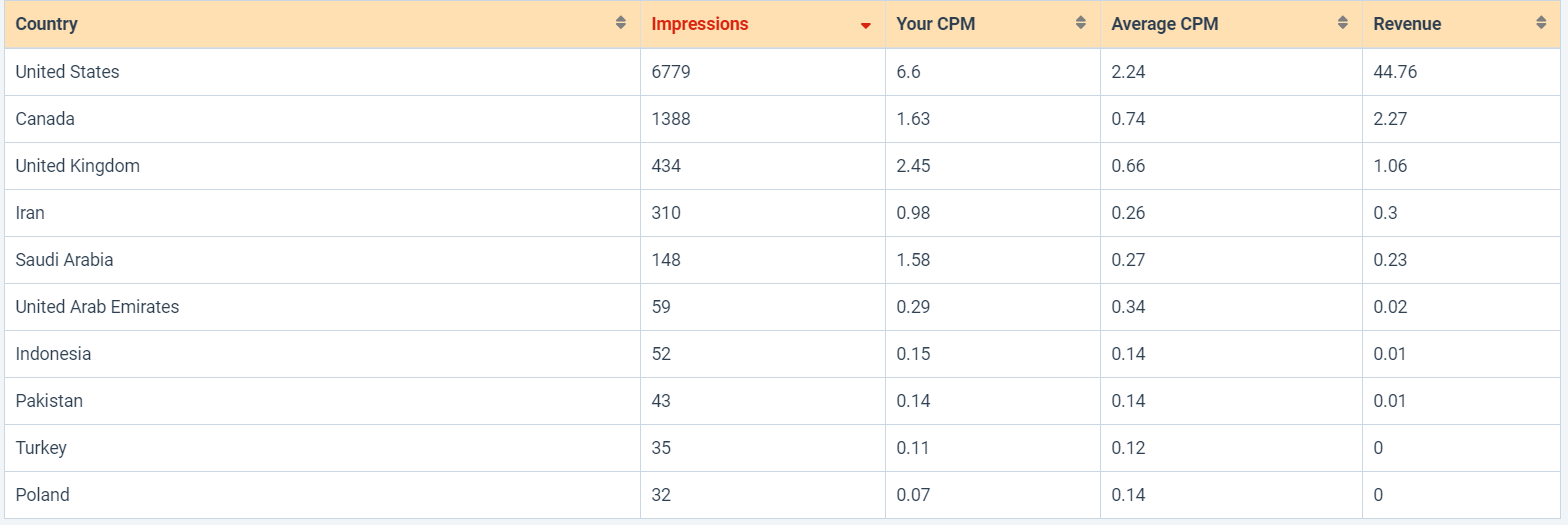The image size is (1568, 525).
Task: Select the United States row
Action: (67, 72)
